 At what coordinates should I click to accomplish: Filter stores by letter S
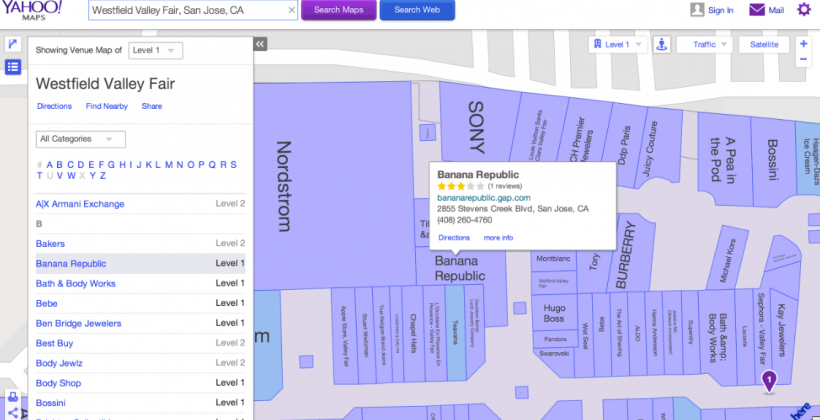pyautogui.click(x=233, y=165)
